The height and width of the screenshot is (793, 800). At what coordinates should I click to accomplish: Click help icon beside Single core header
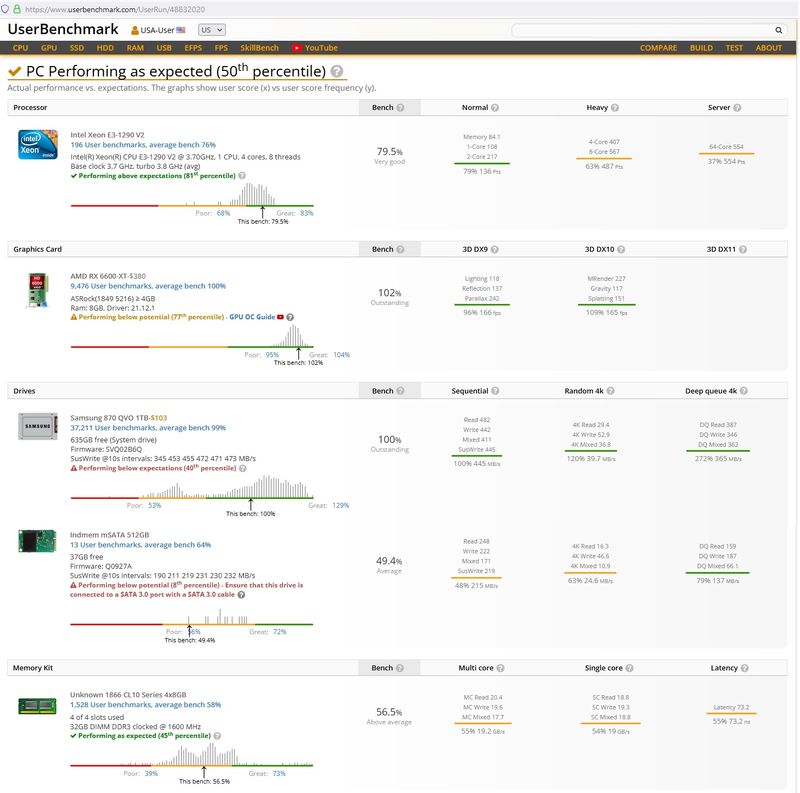(630, 668)
